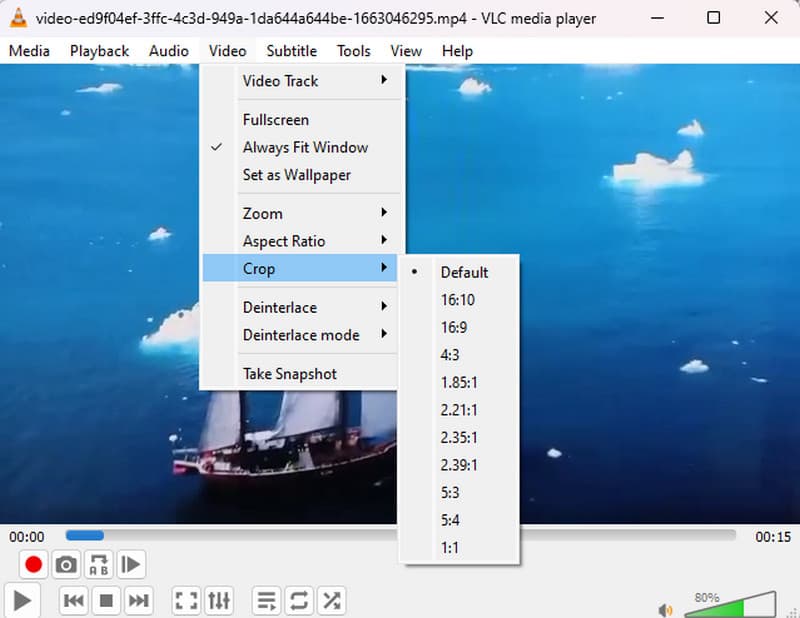Viewport: 800px width, 618px height.
Task: Select 1:1 crop ratio
Action: (x=459, y=548)
